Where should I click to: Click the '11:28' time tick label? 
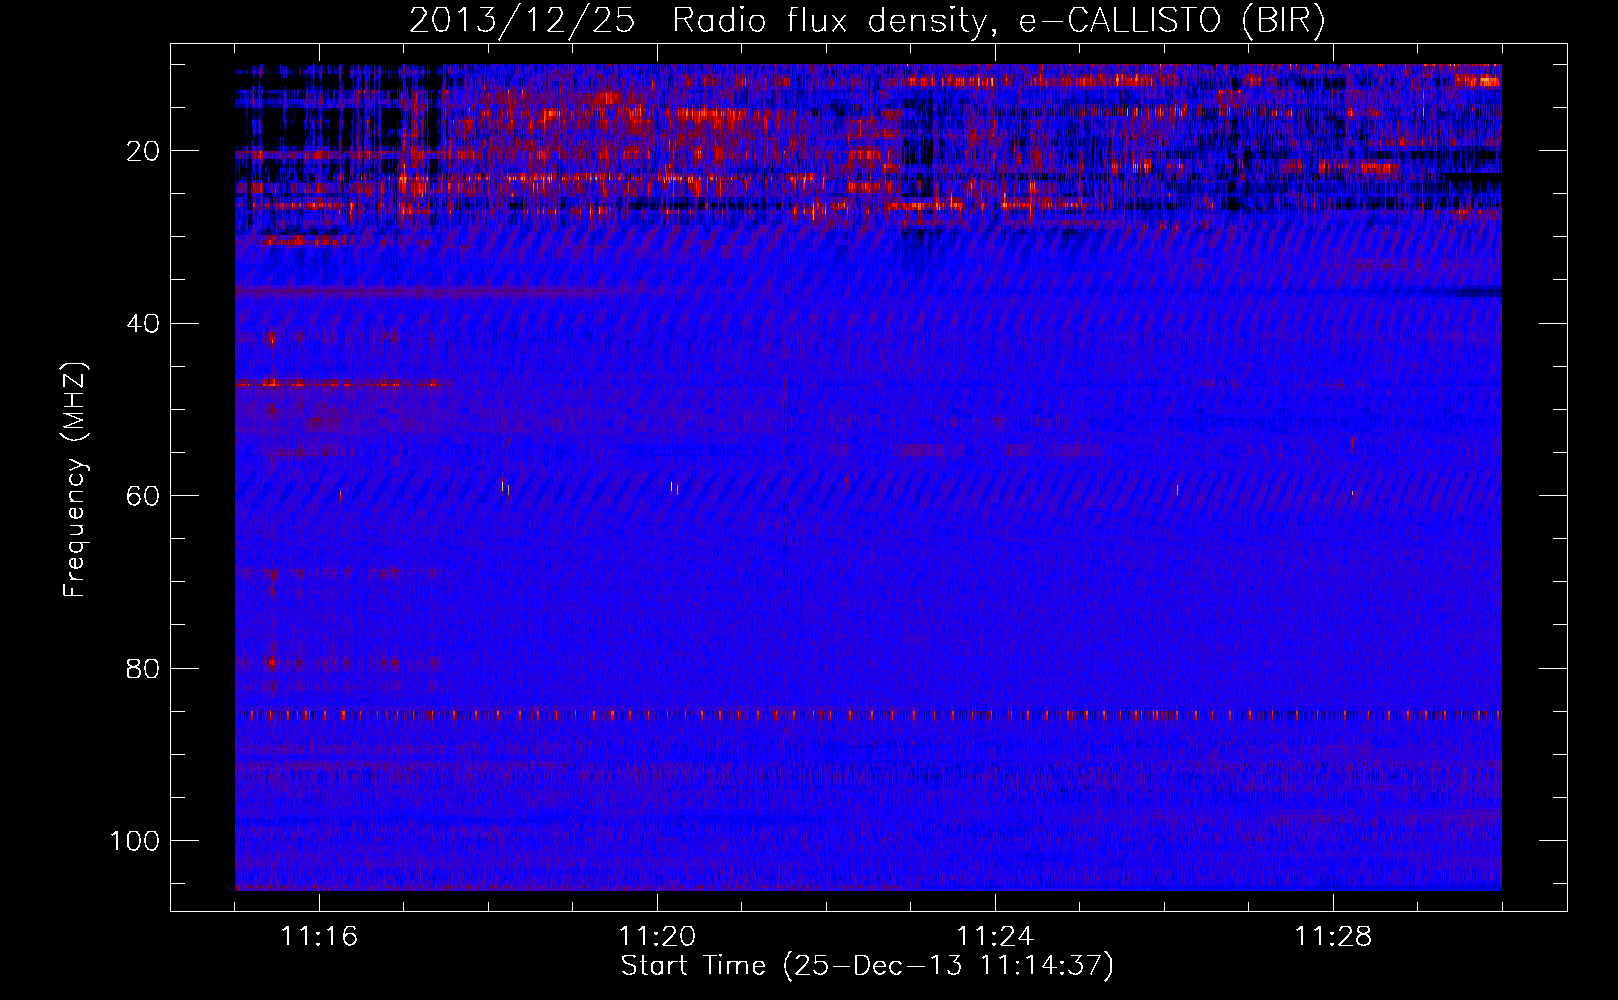[x=1333, y=937]
